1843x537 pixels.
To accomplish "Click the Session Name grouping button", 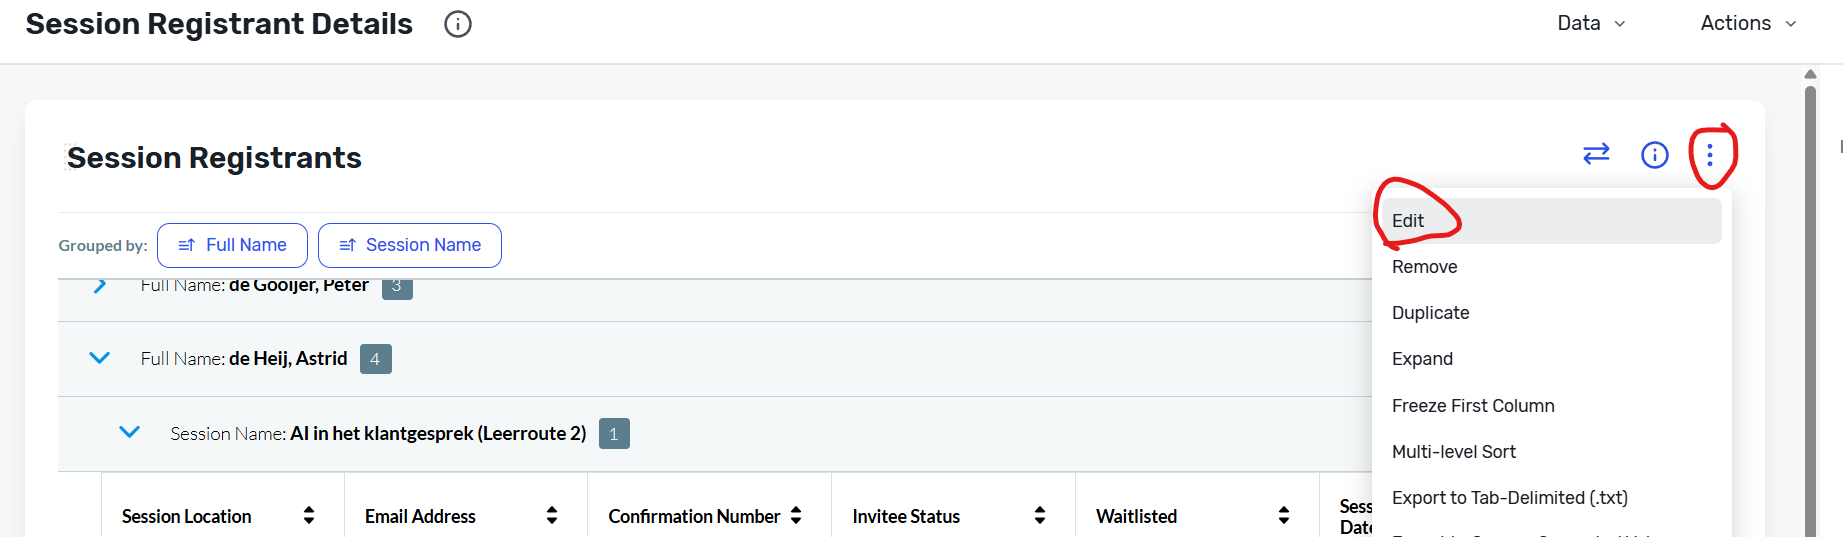I will pyautogui.click(x=410, y=245).
